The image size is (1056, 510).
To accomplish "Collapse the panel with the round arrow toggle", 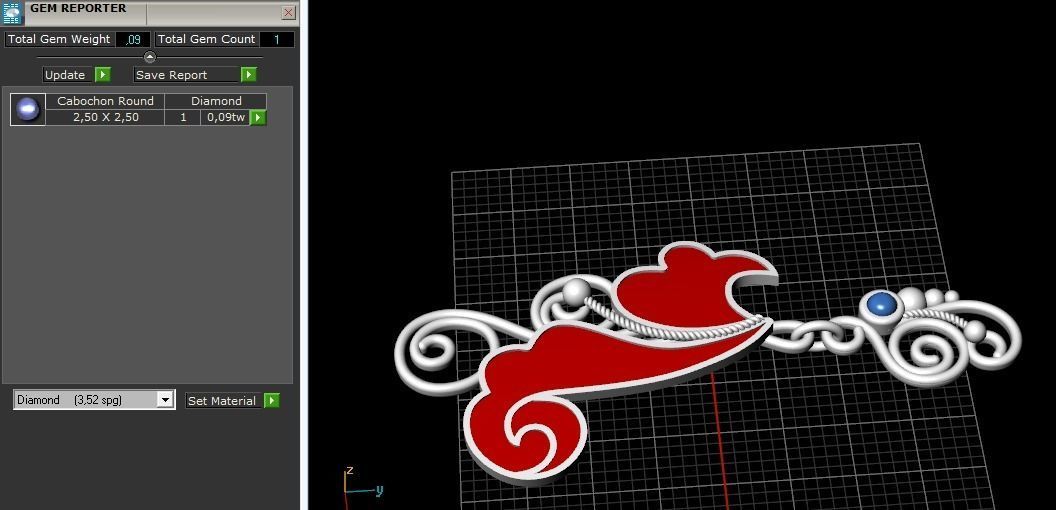I will click(x=150, y=57).
